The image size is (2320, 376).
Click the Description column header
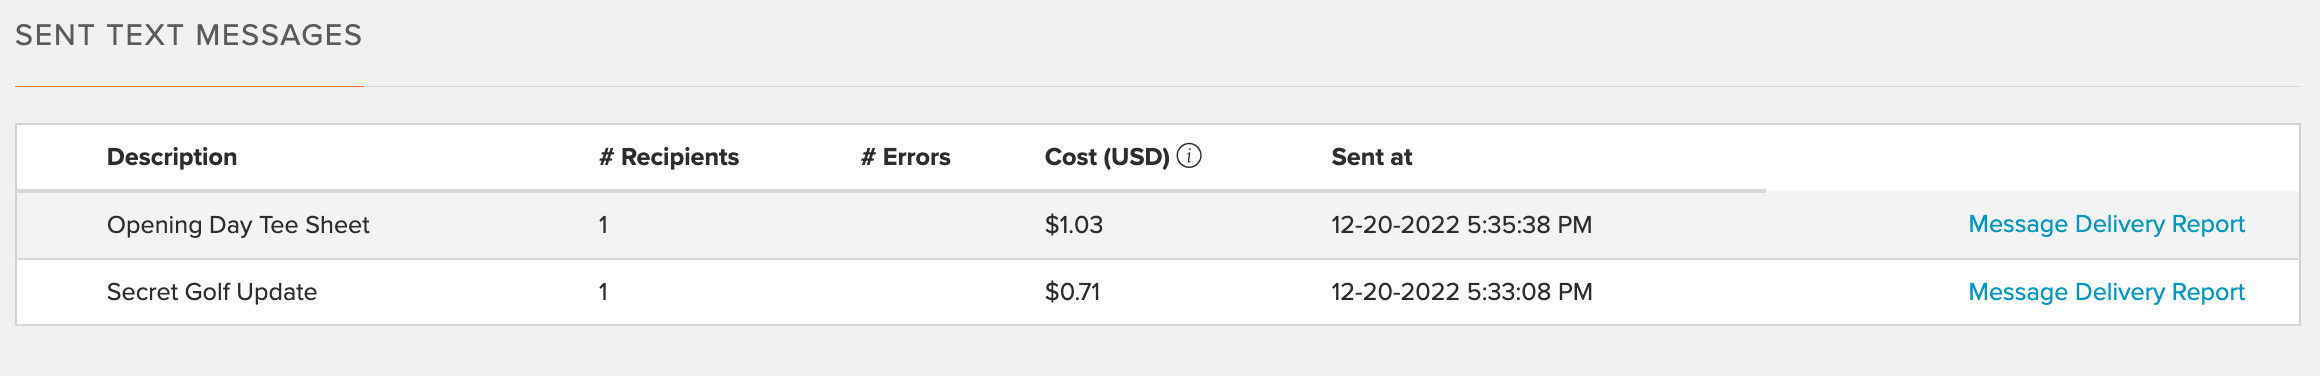point(172,157)
